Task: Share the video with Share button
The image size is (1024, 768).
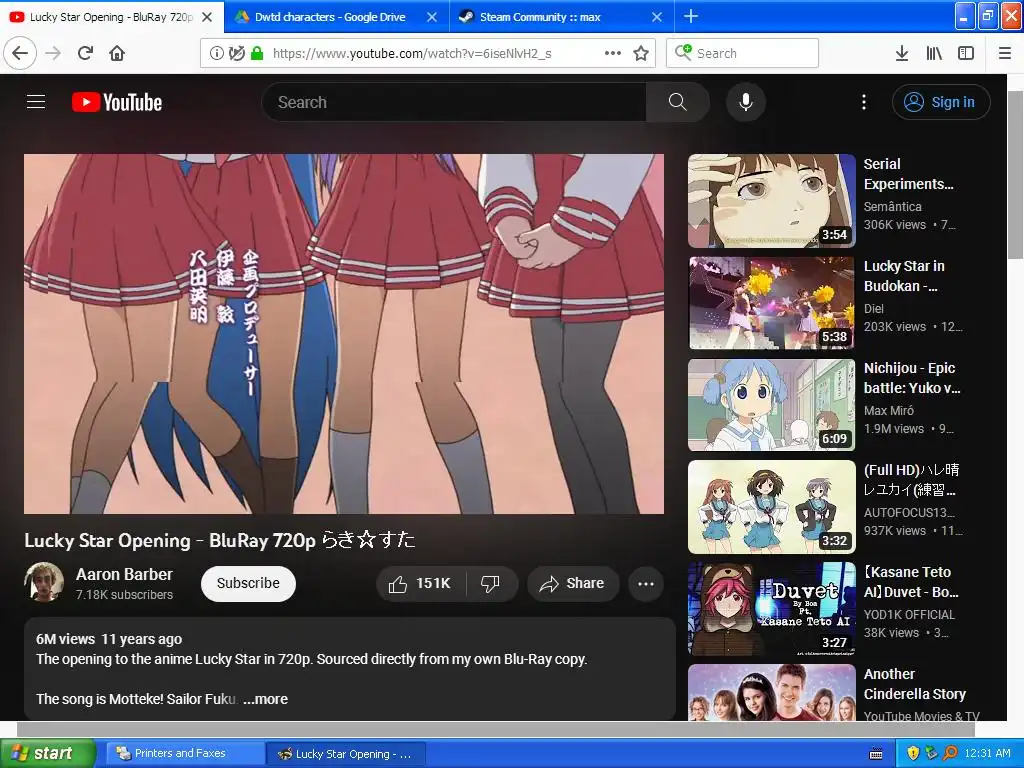Action: pos(573,583)
